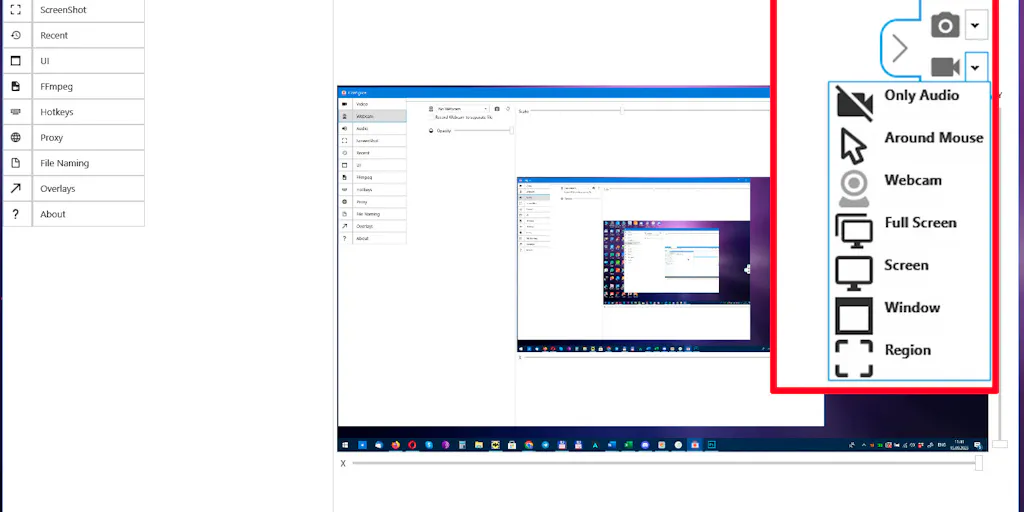Select the File Naming section
1024x512 pixels.
(x=73, y=163)
